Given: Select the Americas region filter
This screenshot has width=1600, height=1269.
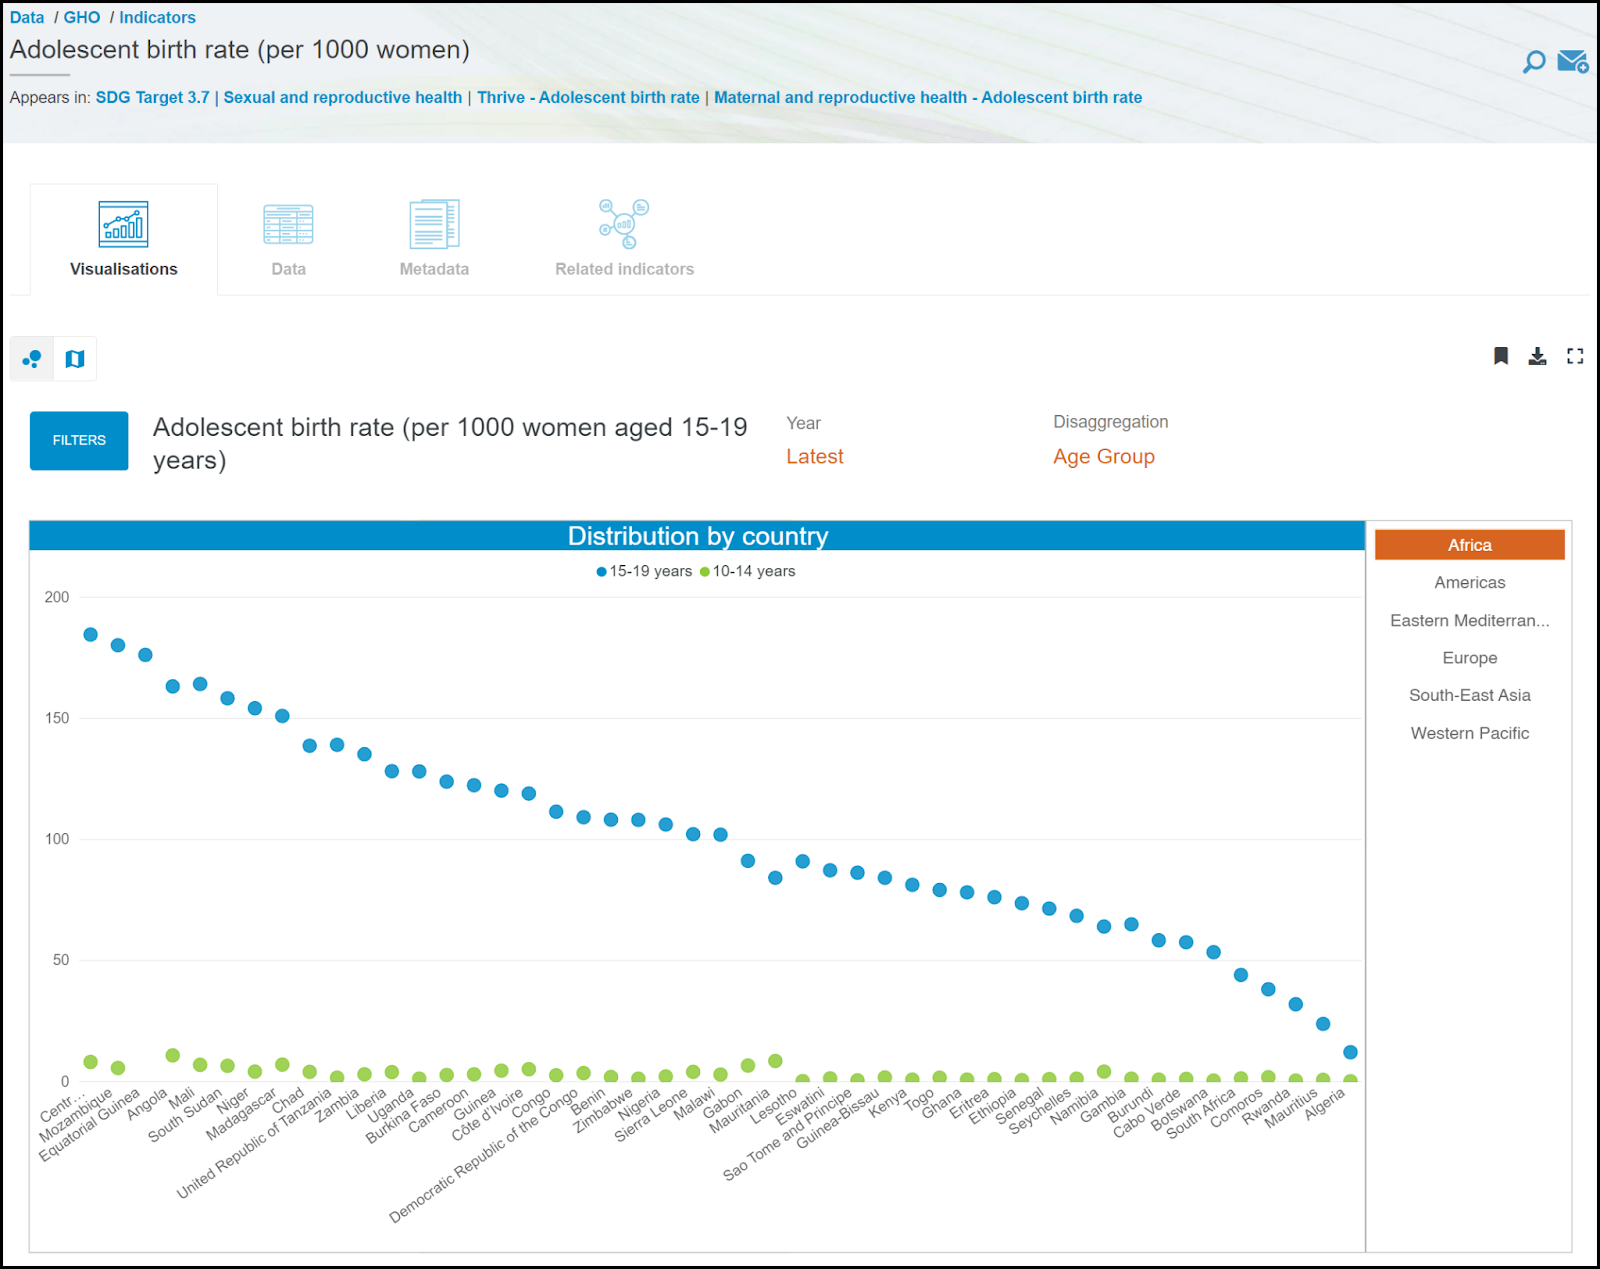Looking at the screenshot, I should click(1469, 583).
